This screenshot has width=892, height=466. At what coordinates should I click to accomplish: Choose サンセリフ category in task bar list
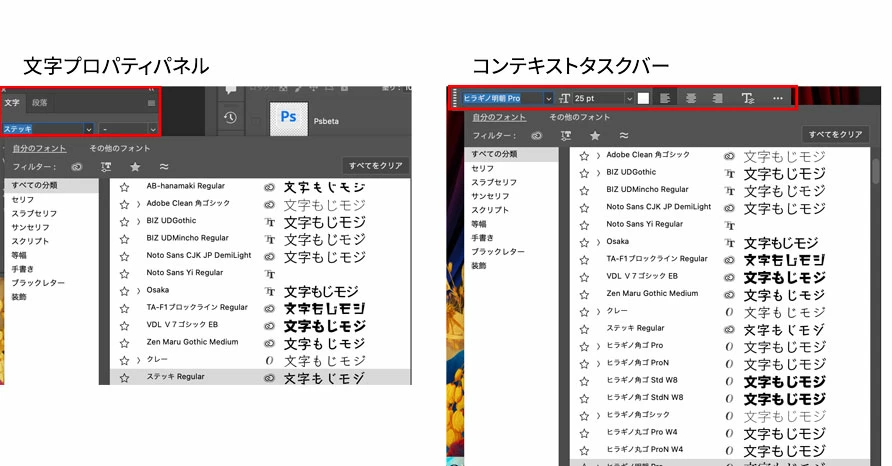coord(490,196)
